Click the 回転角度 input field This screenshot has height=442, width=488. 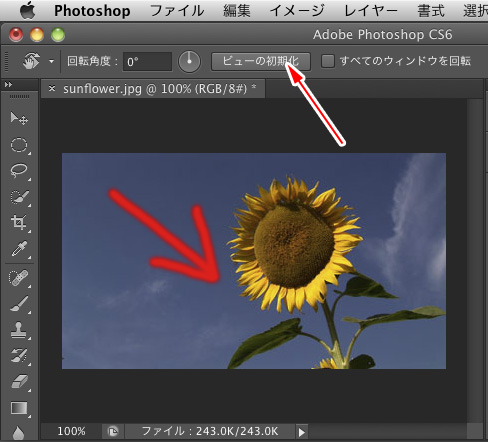[x=147, y=61]
